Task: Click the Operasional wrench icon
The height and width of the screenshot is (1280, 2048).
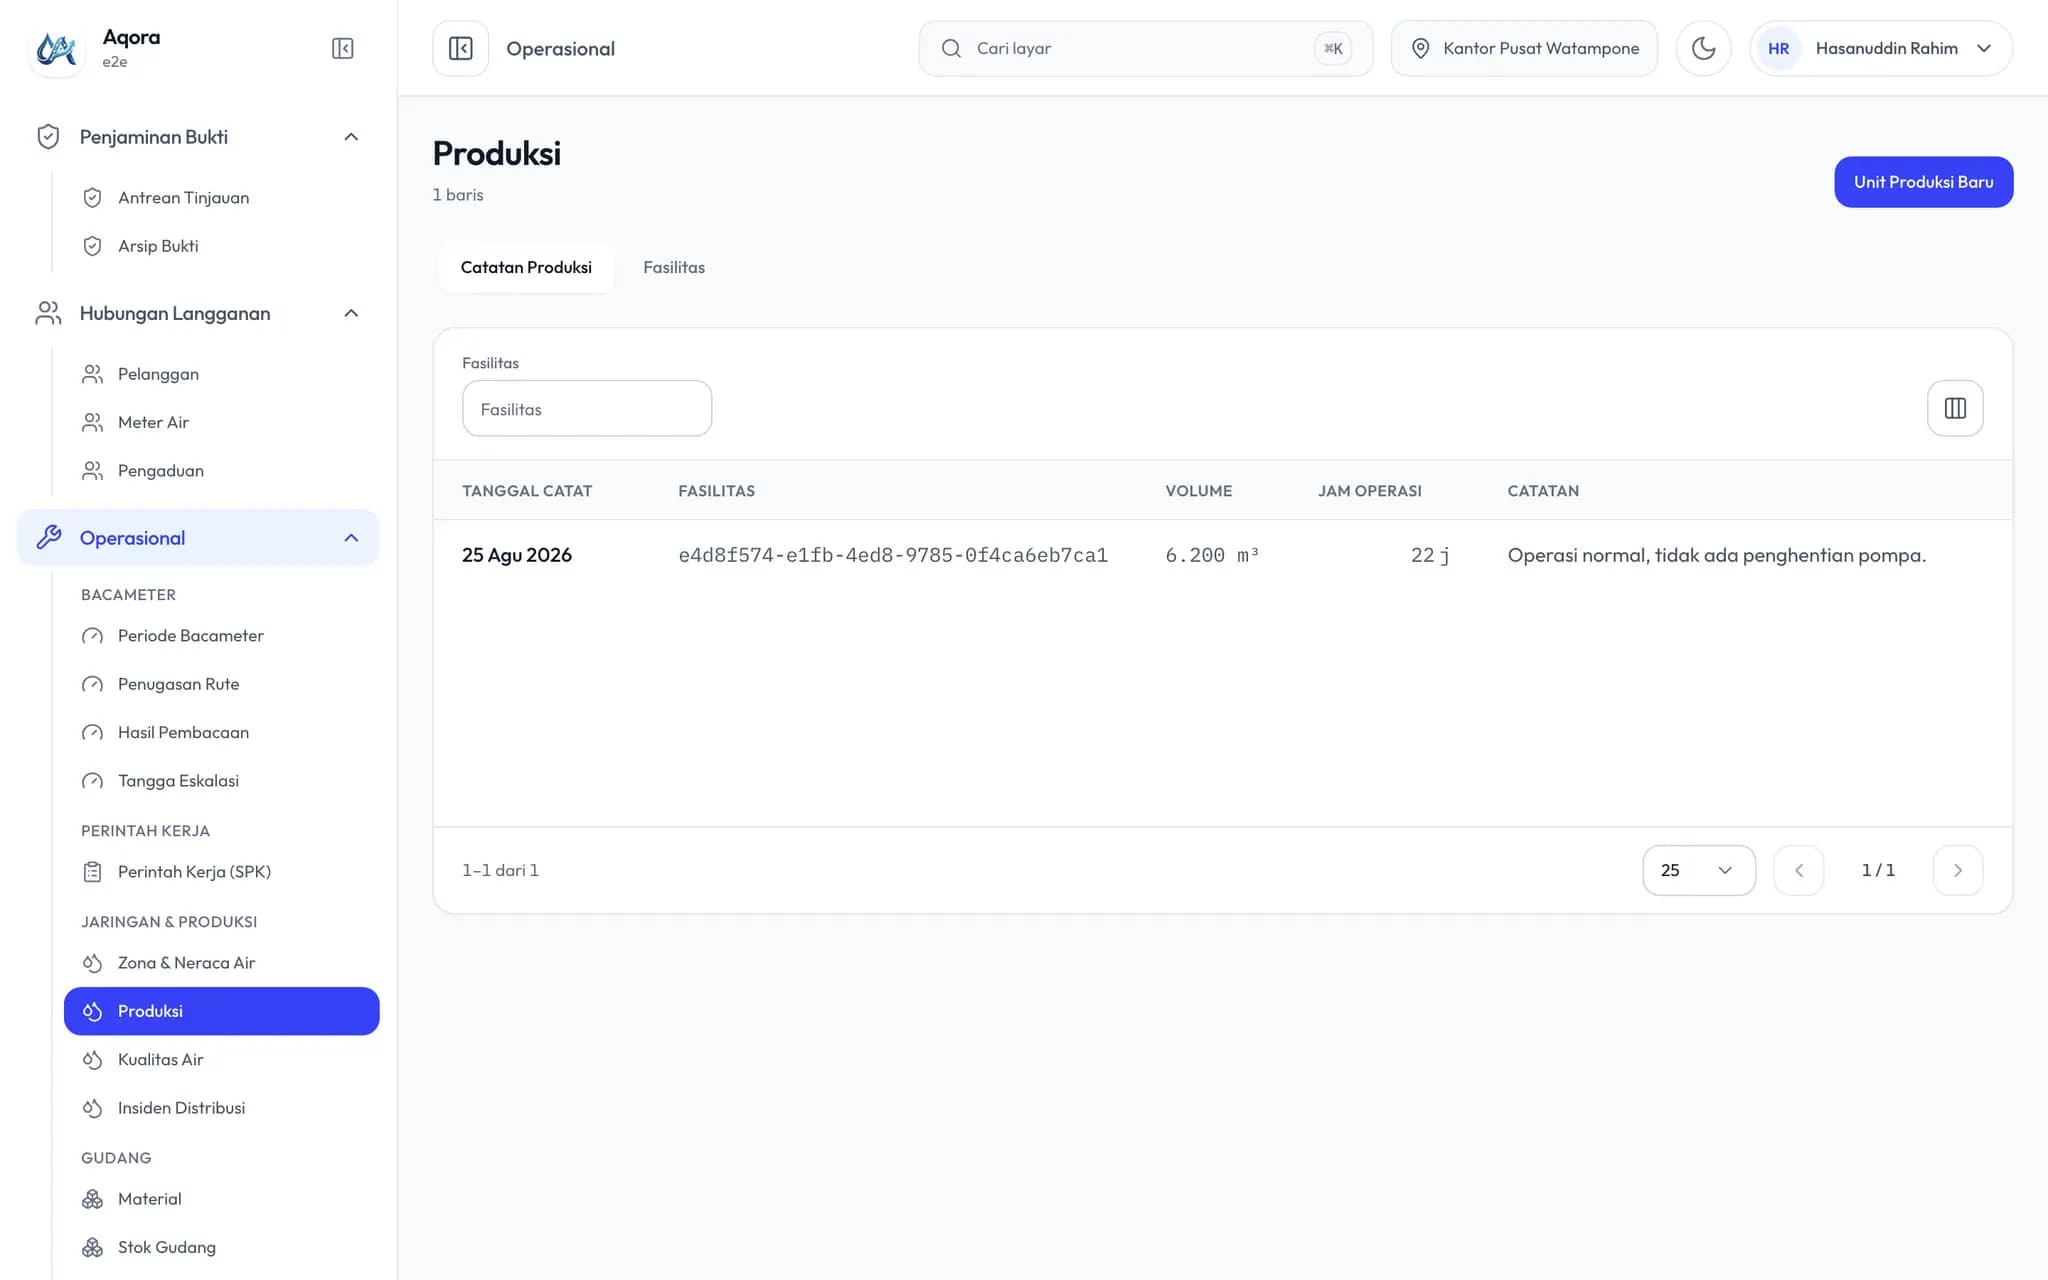Action: [48, 538]
